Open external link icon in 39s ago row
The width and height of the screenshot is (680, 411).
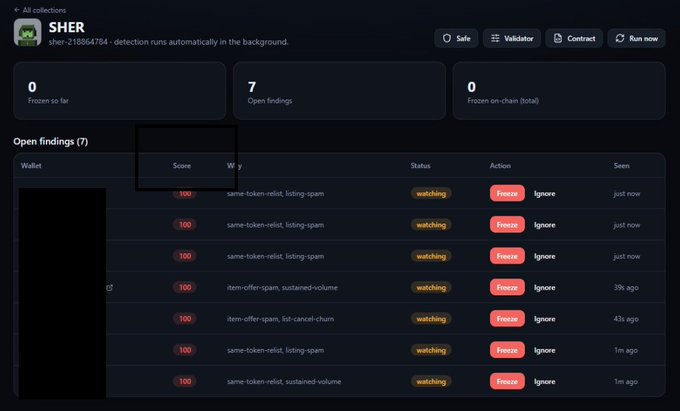point(110,287)
